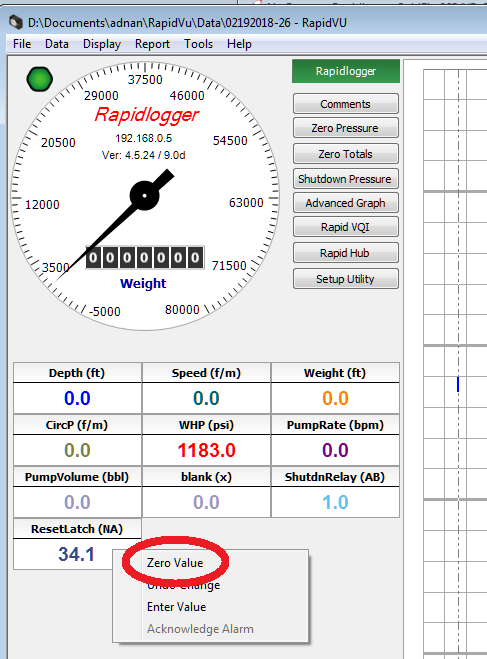Click the ShutdnRelay (AB) value 1.0
Viewport: 487px width, 659px height.
pyautogui.click(x=335, y=502)
